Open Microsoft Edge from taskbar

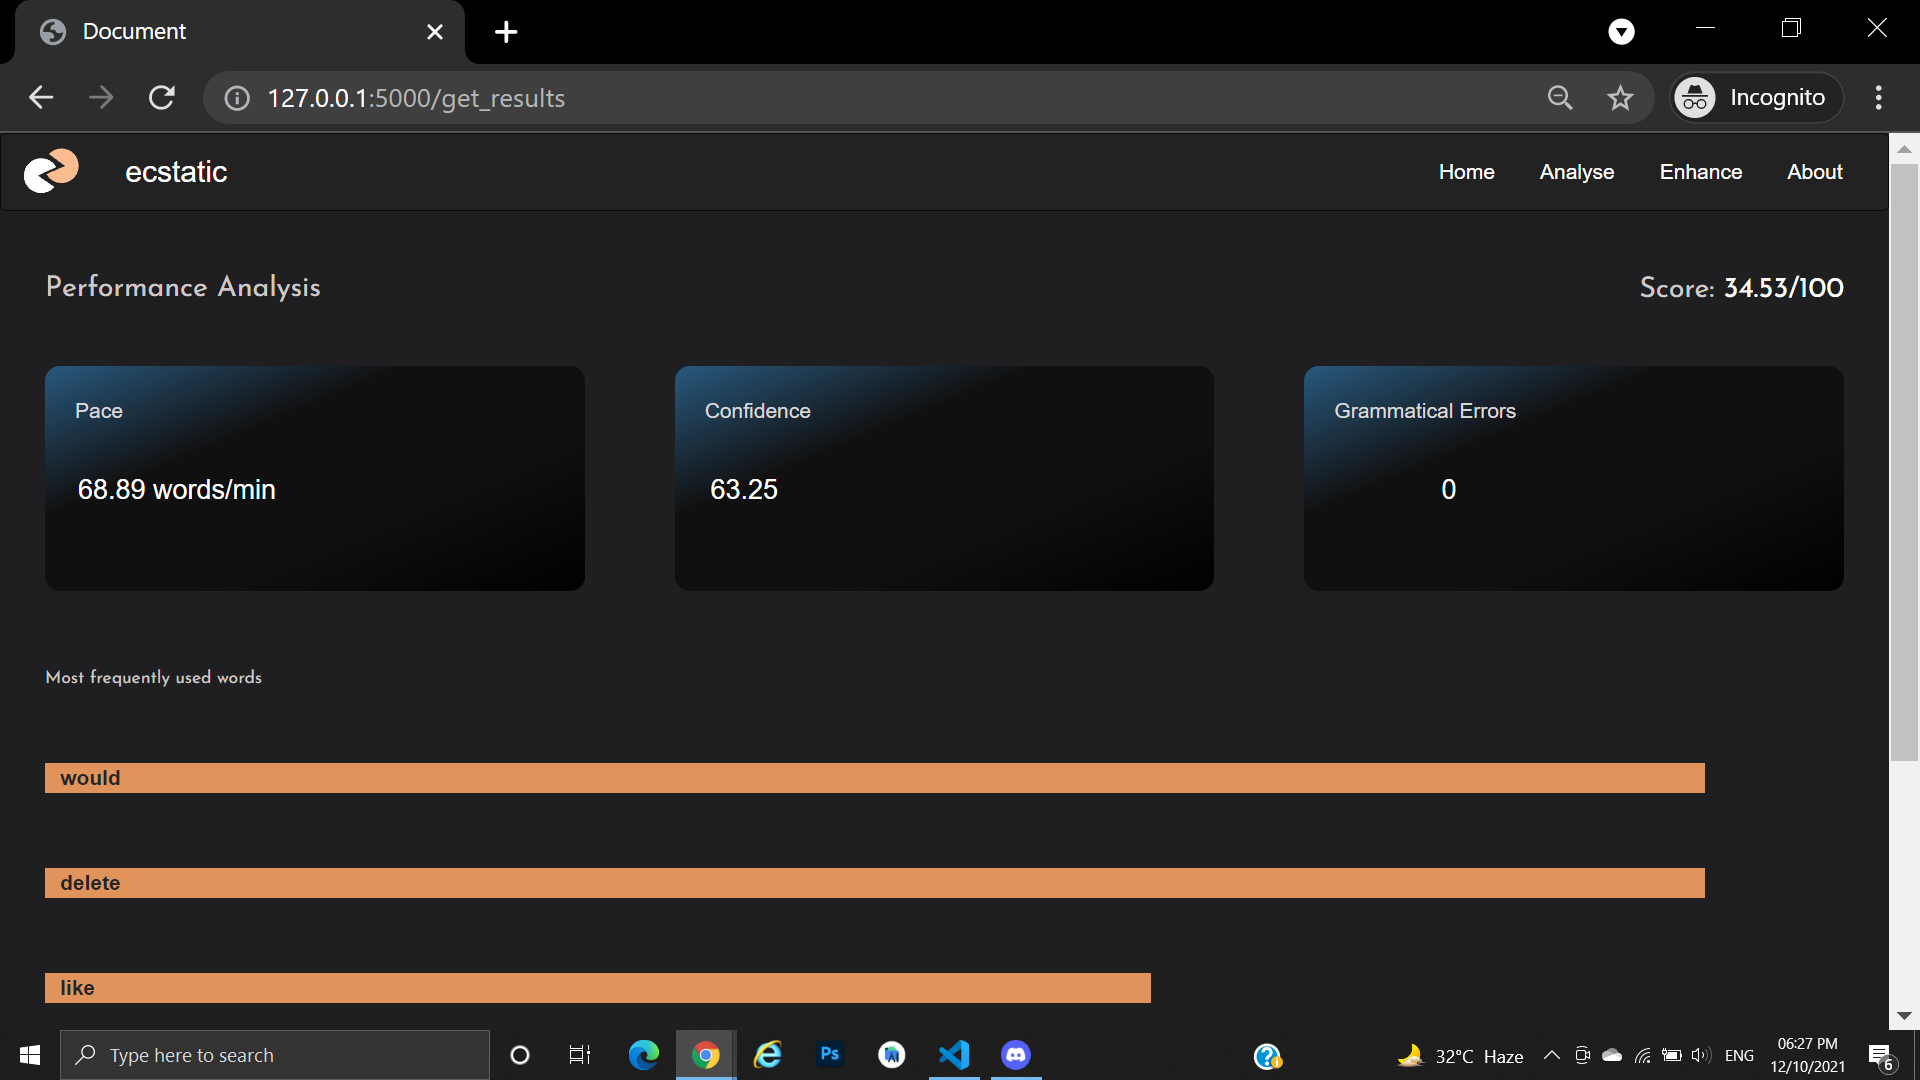click(x=643, y=1055)
